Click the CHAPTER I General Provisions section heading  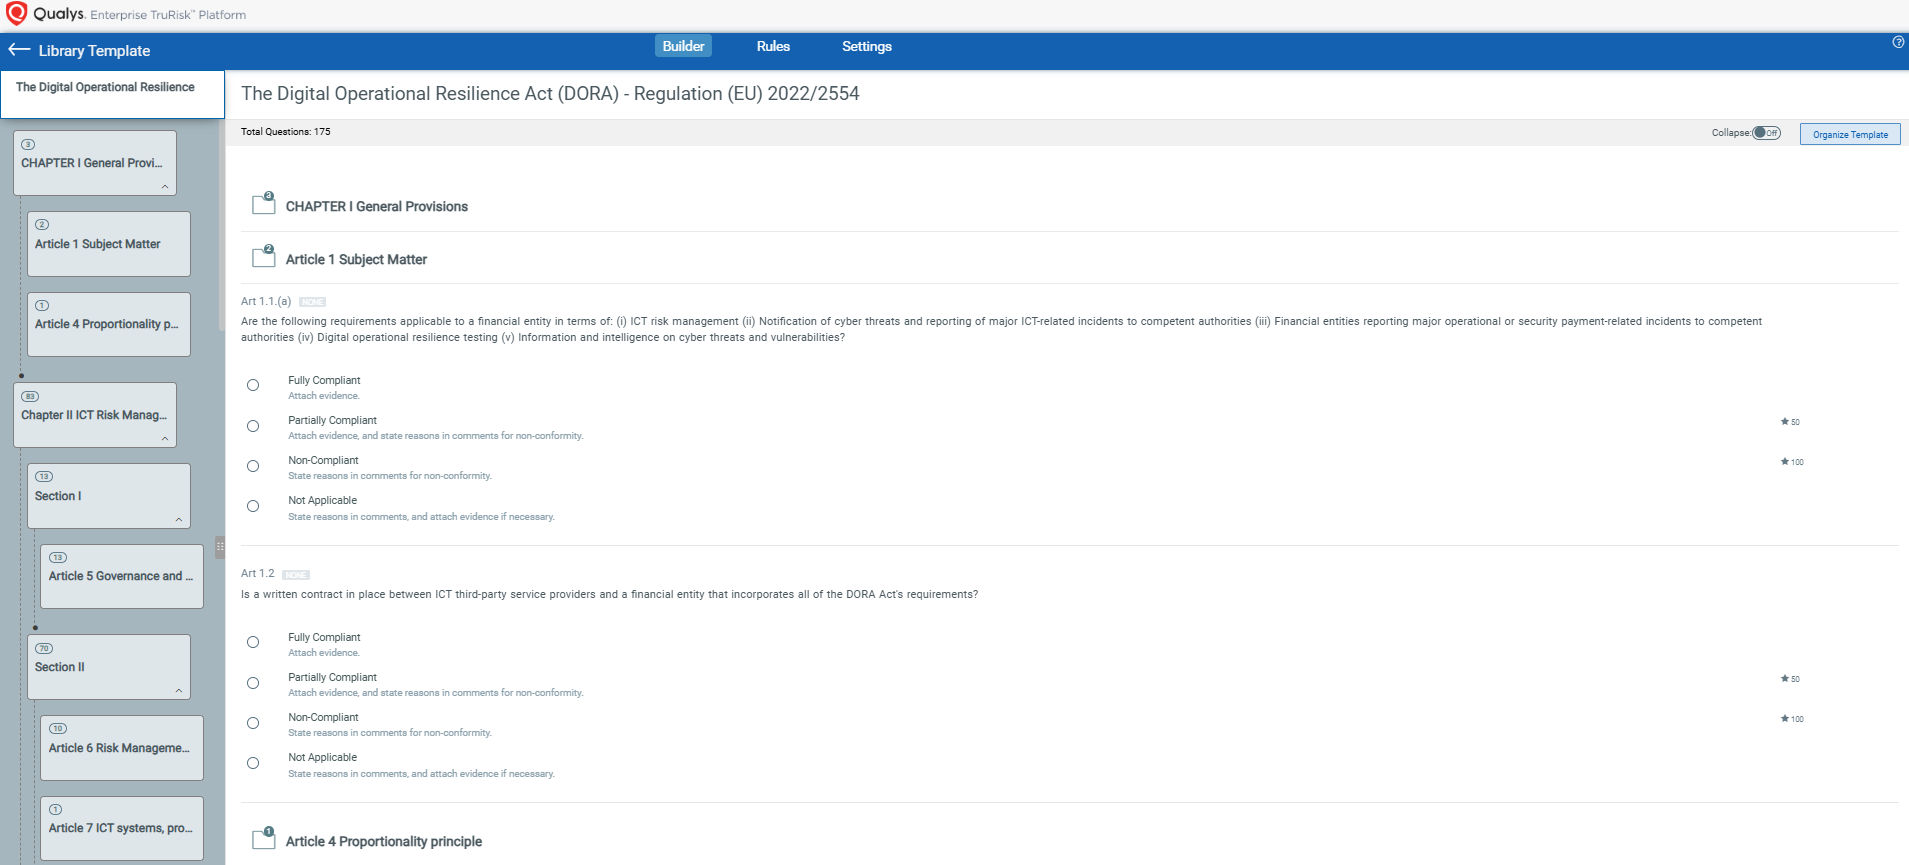point(377,206)
